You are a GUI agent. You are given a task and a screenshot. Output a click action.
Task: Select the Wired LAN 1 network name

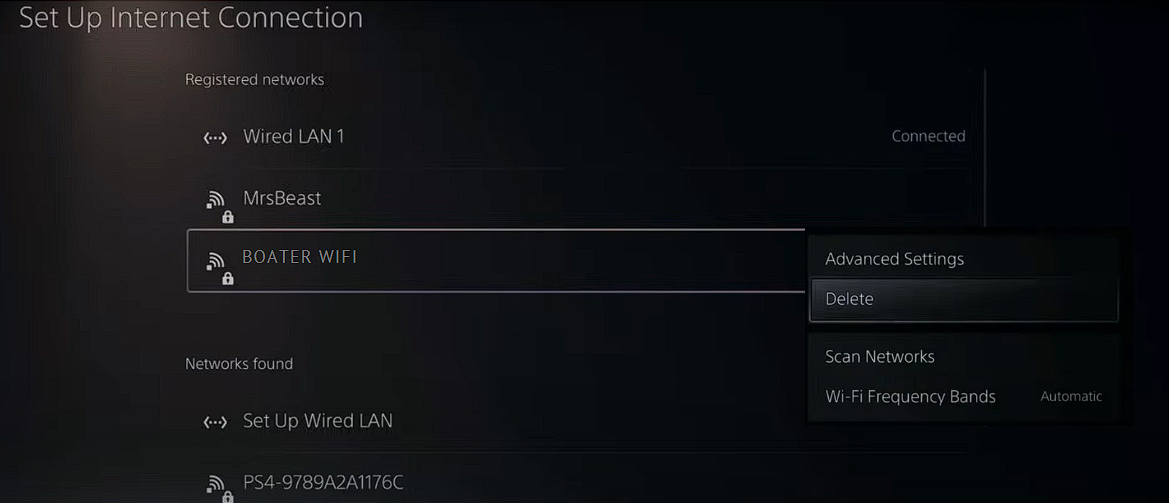293,136
